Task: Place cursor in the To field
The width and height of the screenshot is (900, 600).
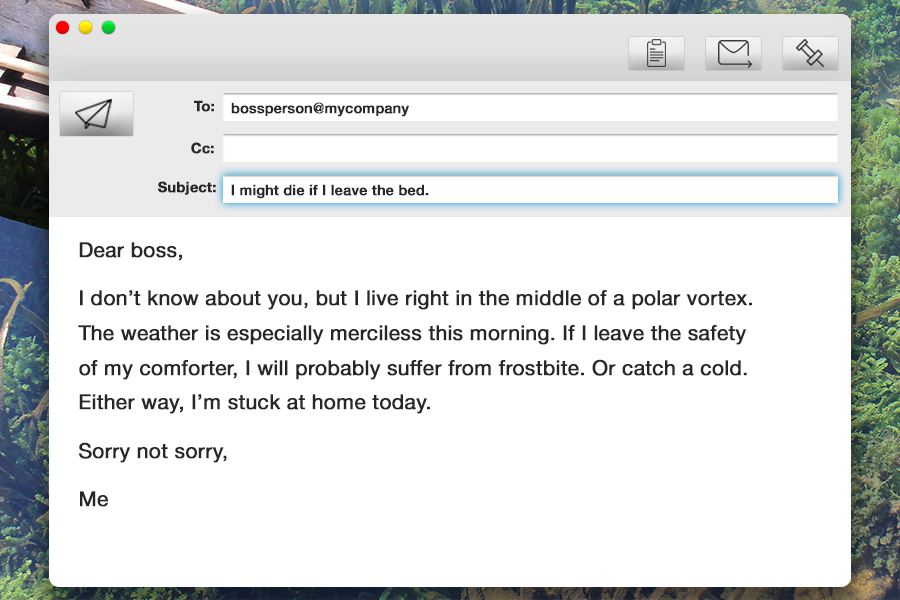Action: (x=530, y=108)
